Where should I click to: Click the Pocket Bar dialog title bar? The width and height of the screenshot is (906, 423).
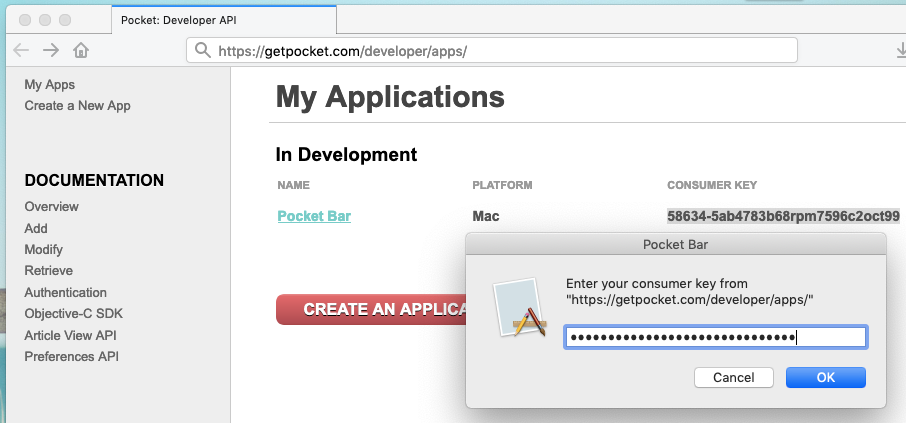click(675, 244)
